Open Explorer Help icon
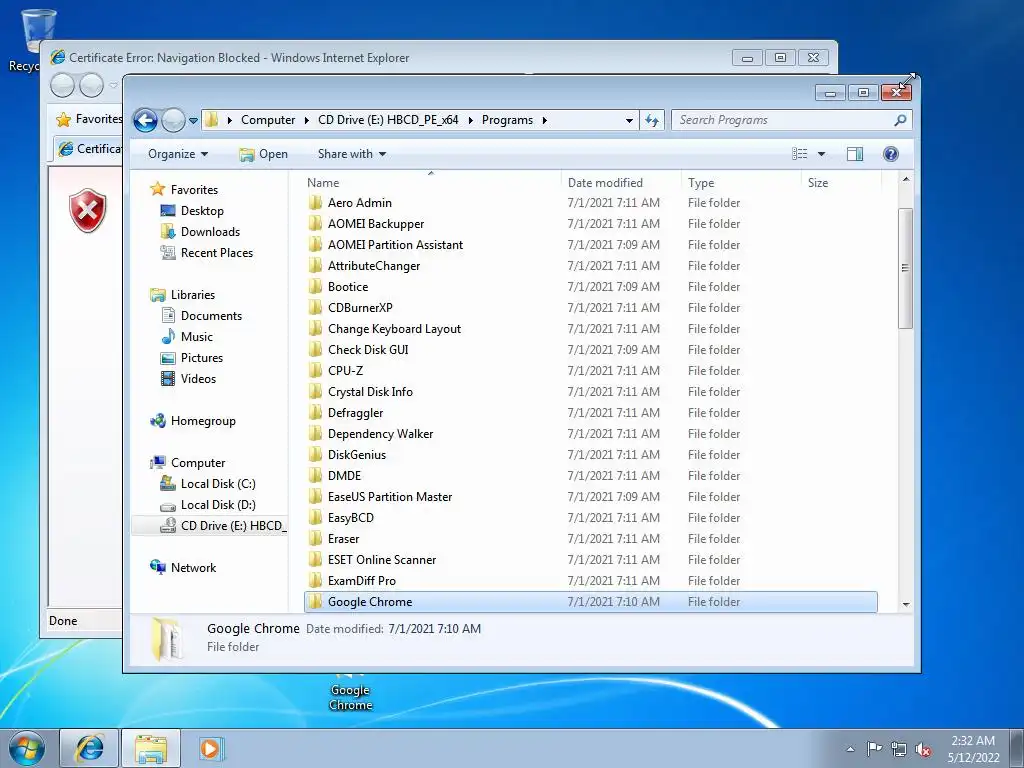Screen dimensions: 1024x768 [890, 154]
